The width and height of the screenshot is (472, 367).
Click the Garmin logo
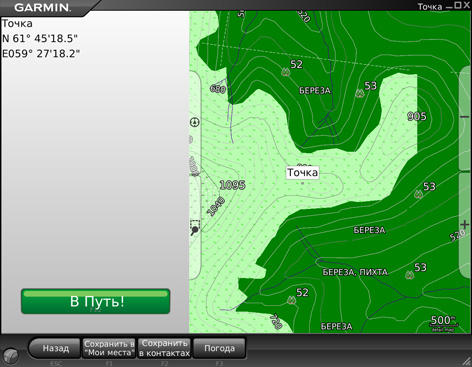pyautogui.click(x=43, y=7)
